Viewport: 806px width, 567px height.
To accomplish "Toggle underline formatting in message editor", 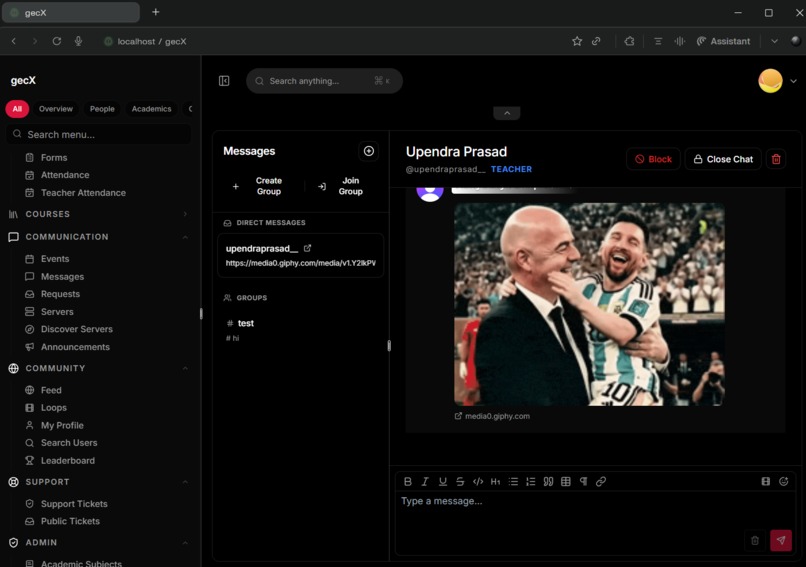I will [x=443, y=482].
